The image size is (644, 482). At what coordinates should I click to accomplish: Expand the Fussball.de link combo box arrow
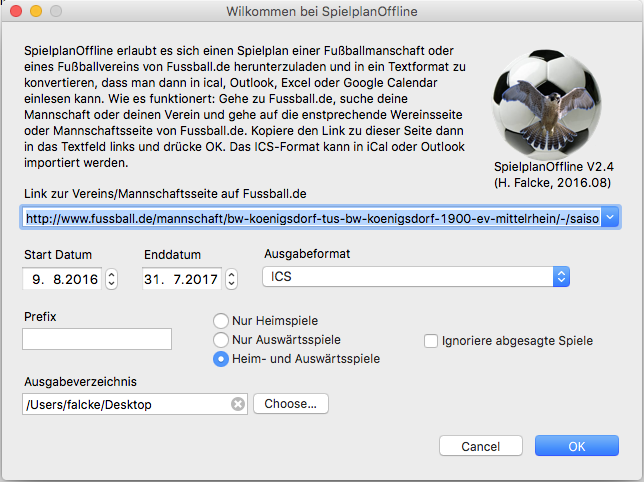click(x=611, y=216)
